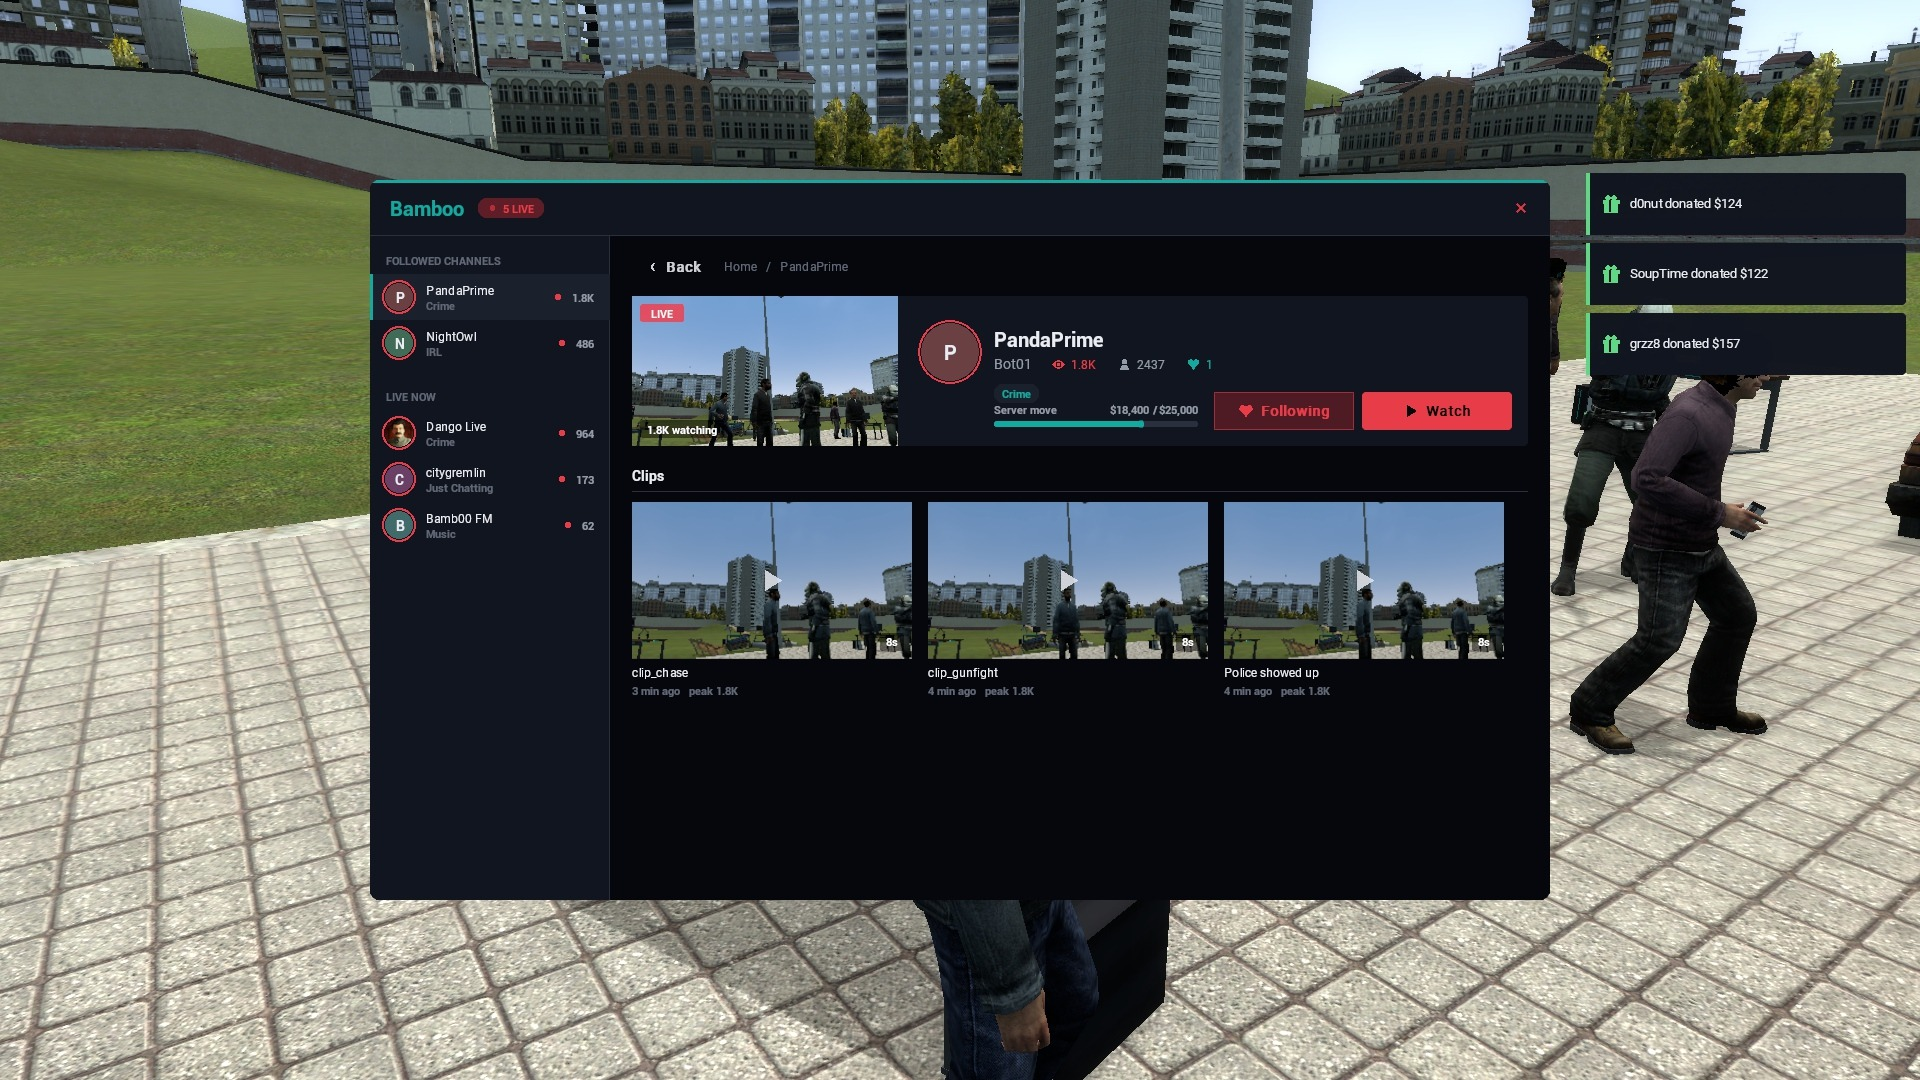
Task: Select citygremlin Just Chatting row
Action: coord(490,479)
